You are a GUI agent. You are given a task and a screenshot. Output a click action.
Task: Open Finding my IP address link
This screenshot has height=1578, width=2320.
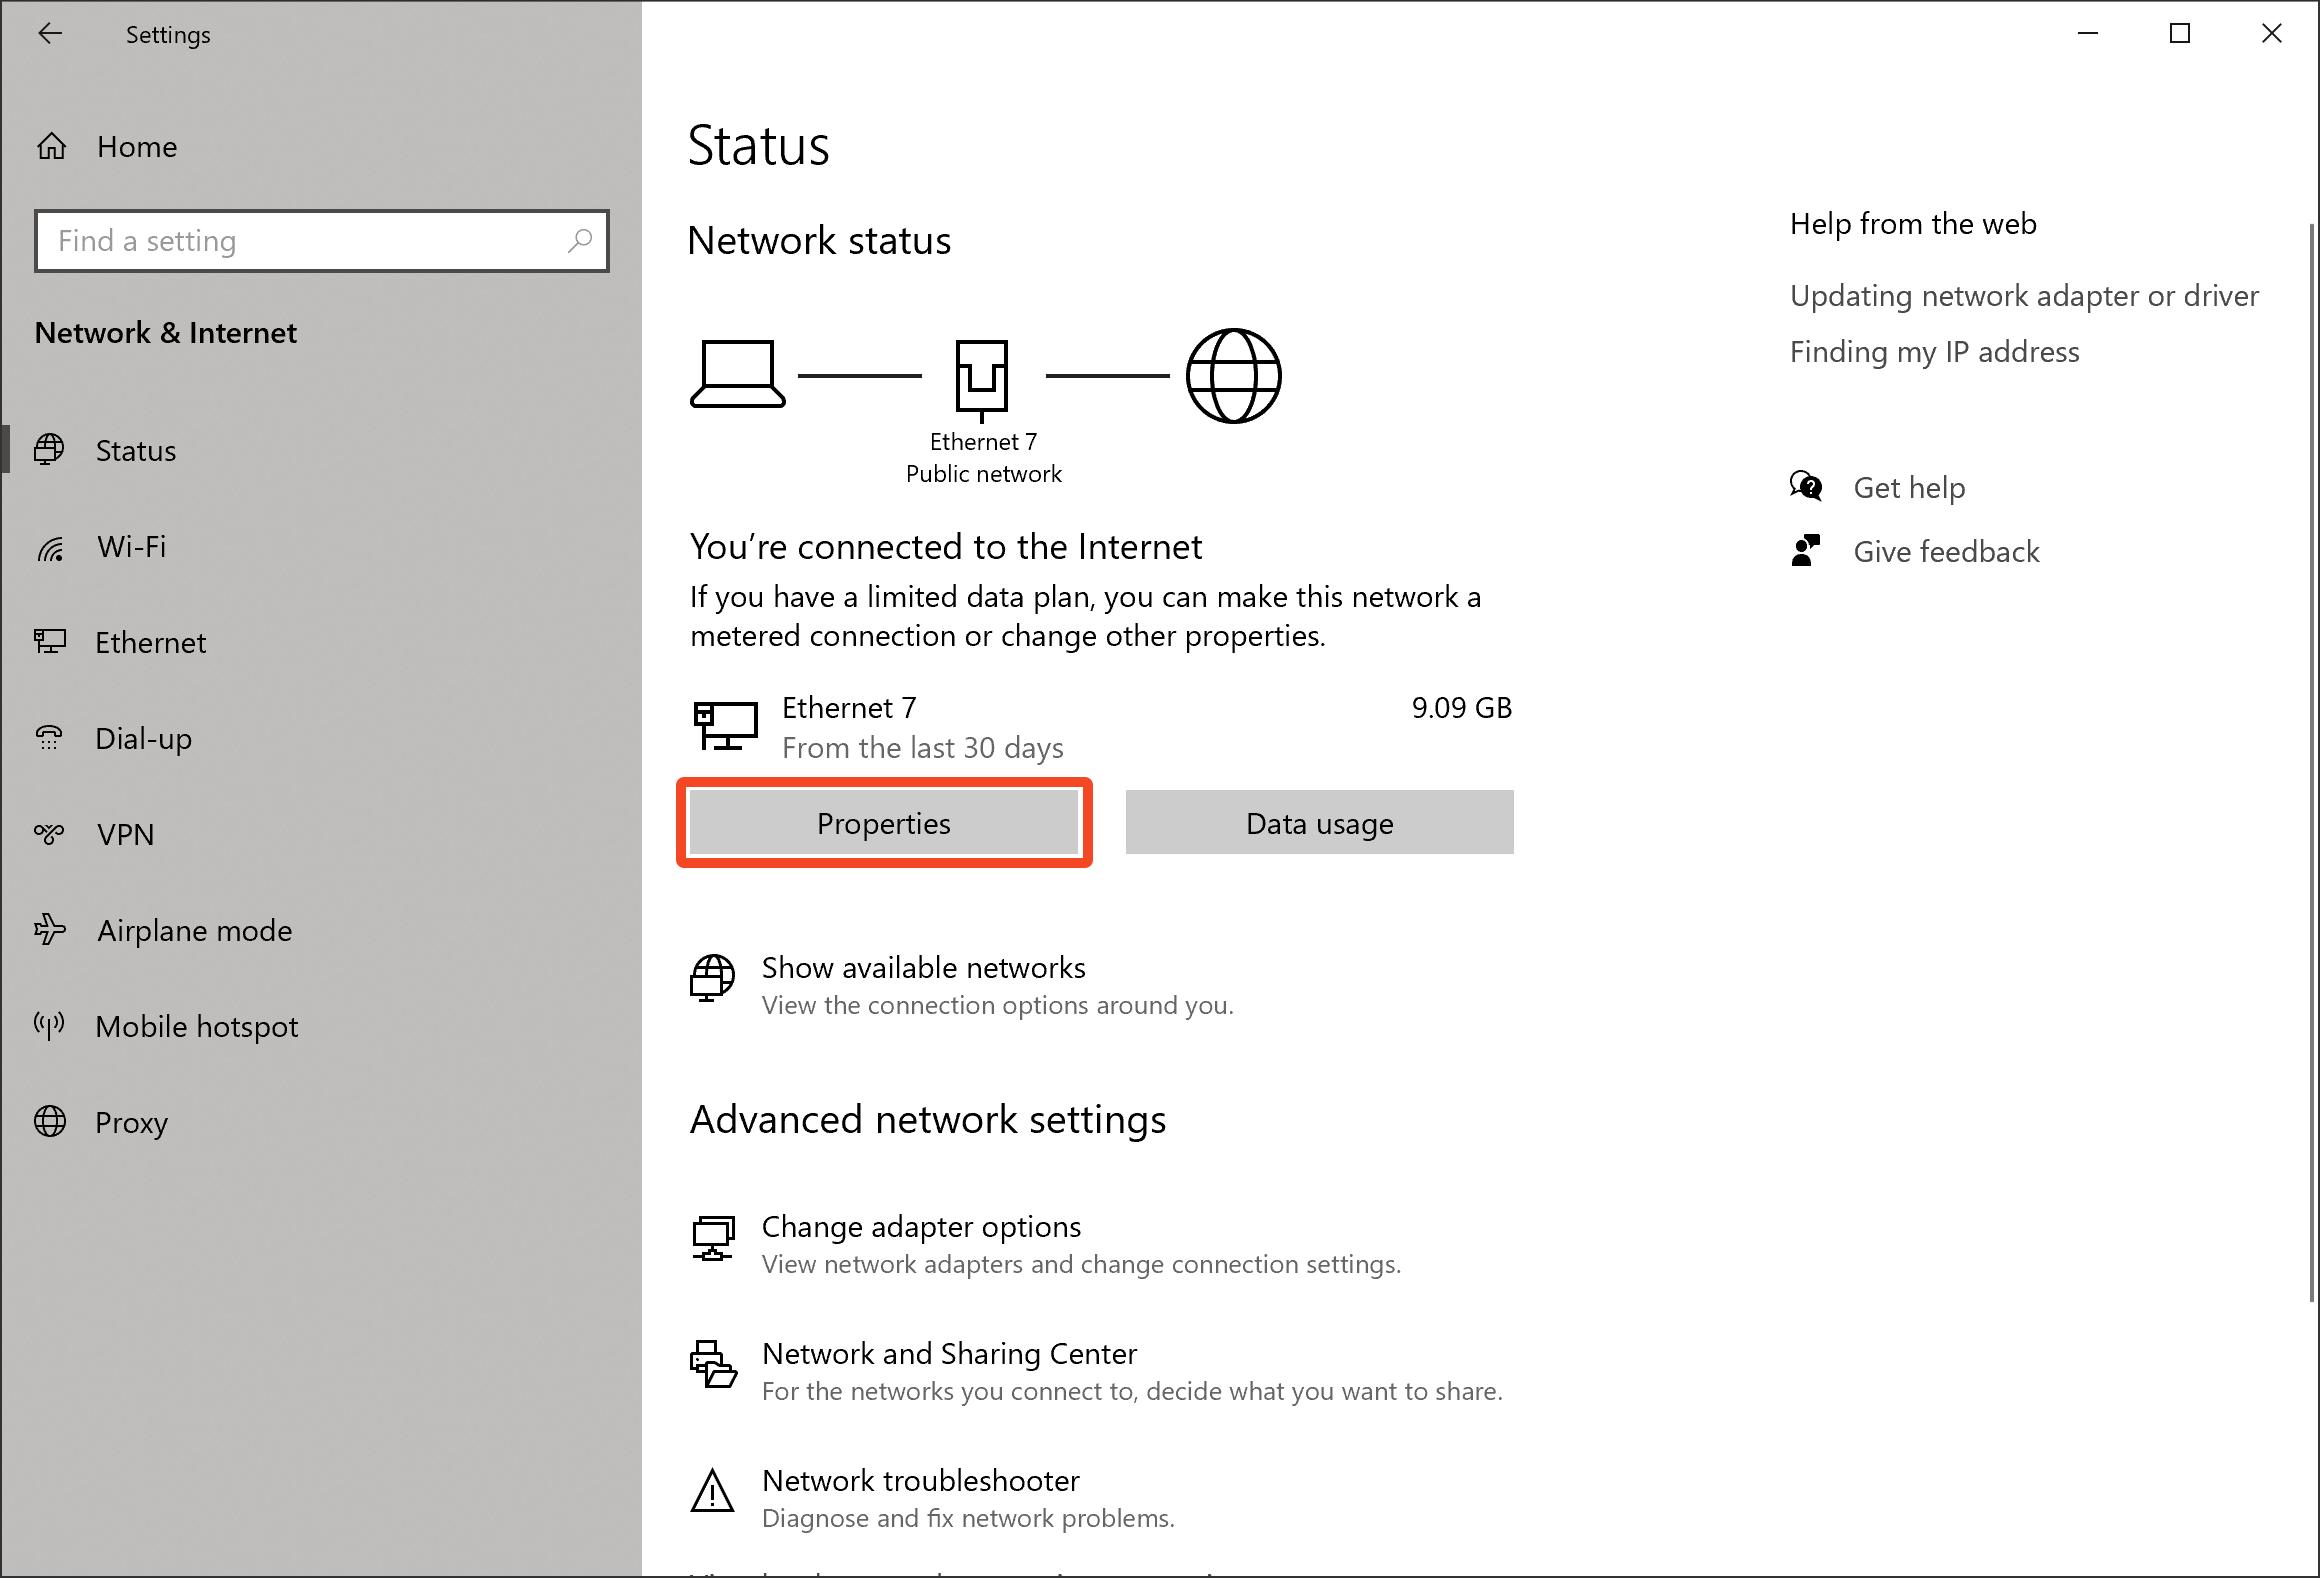point(1934,352)
